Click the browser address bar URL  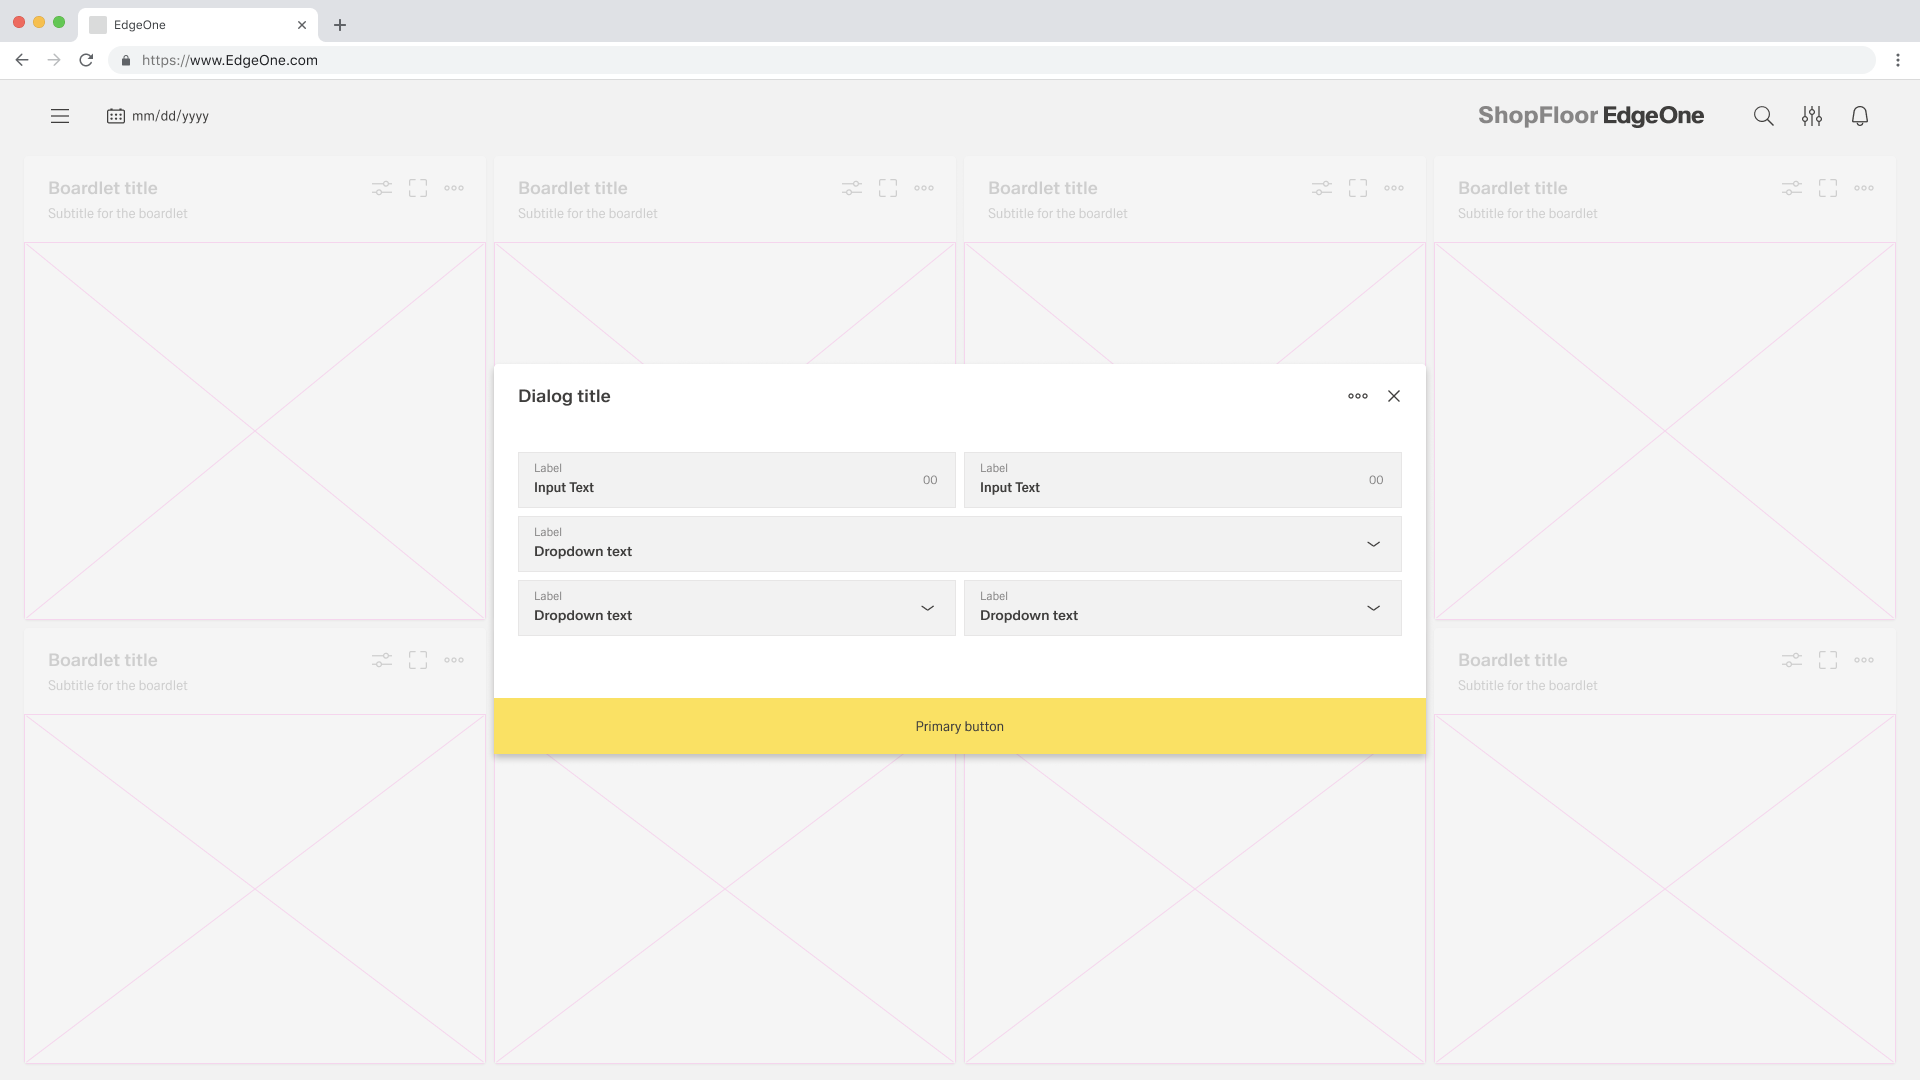pyautogui.click(x=230, y=60)
